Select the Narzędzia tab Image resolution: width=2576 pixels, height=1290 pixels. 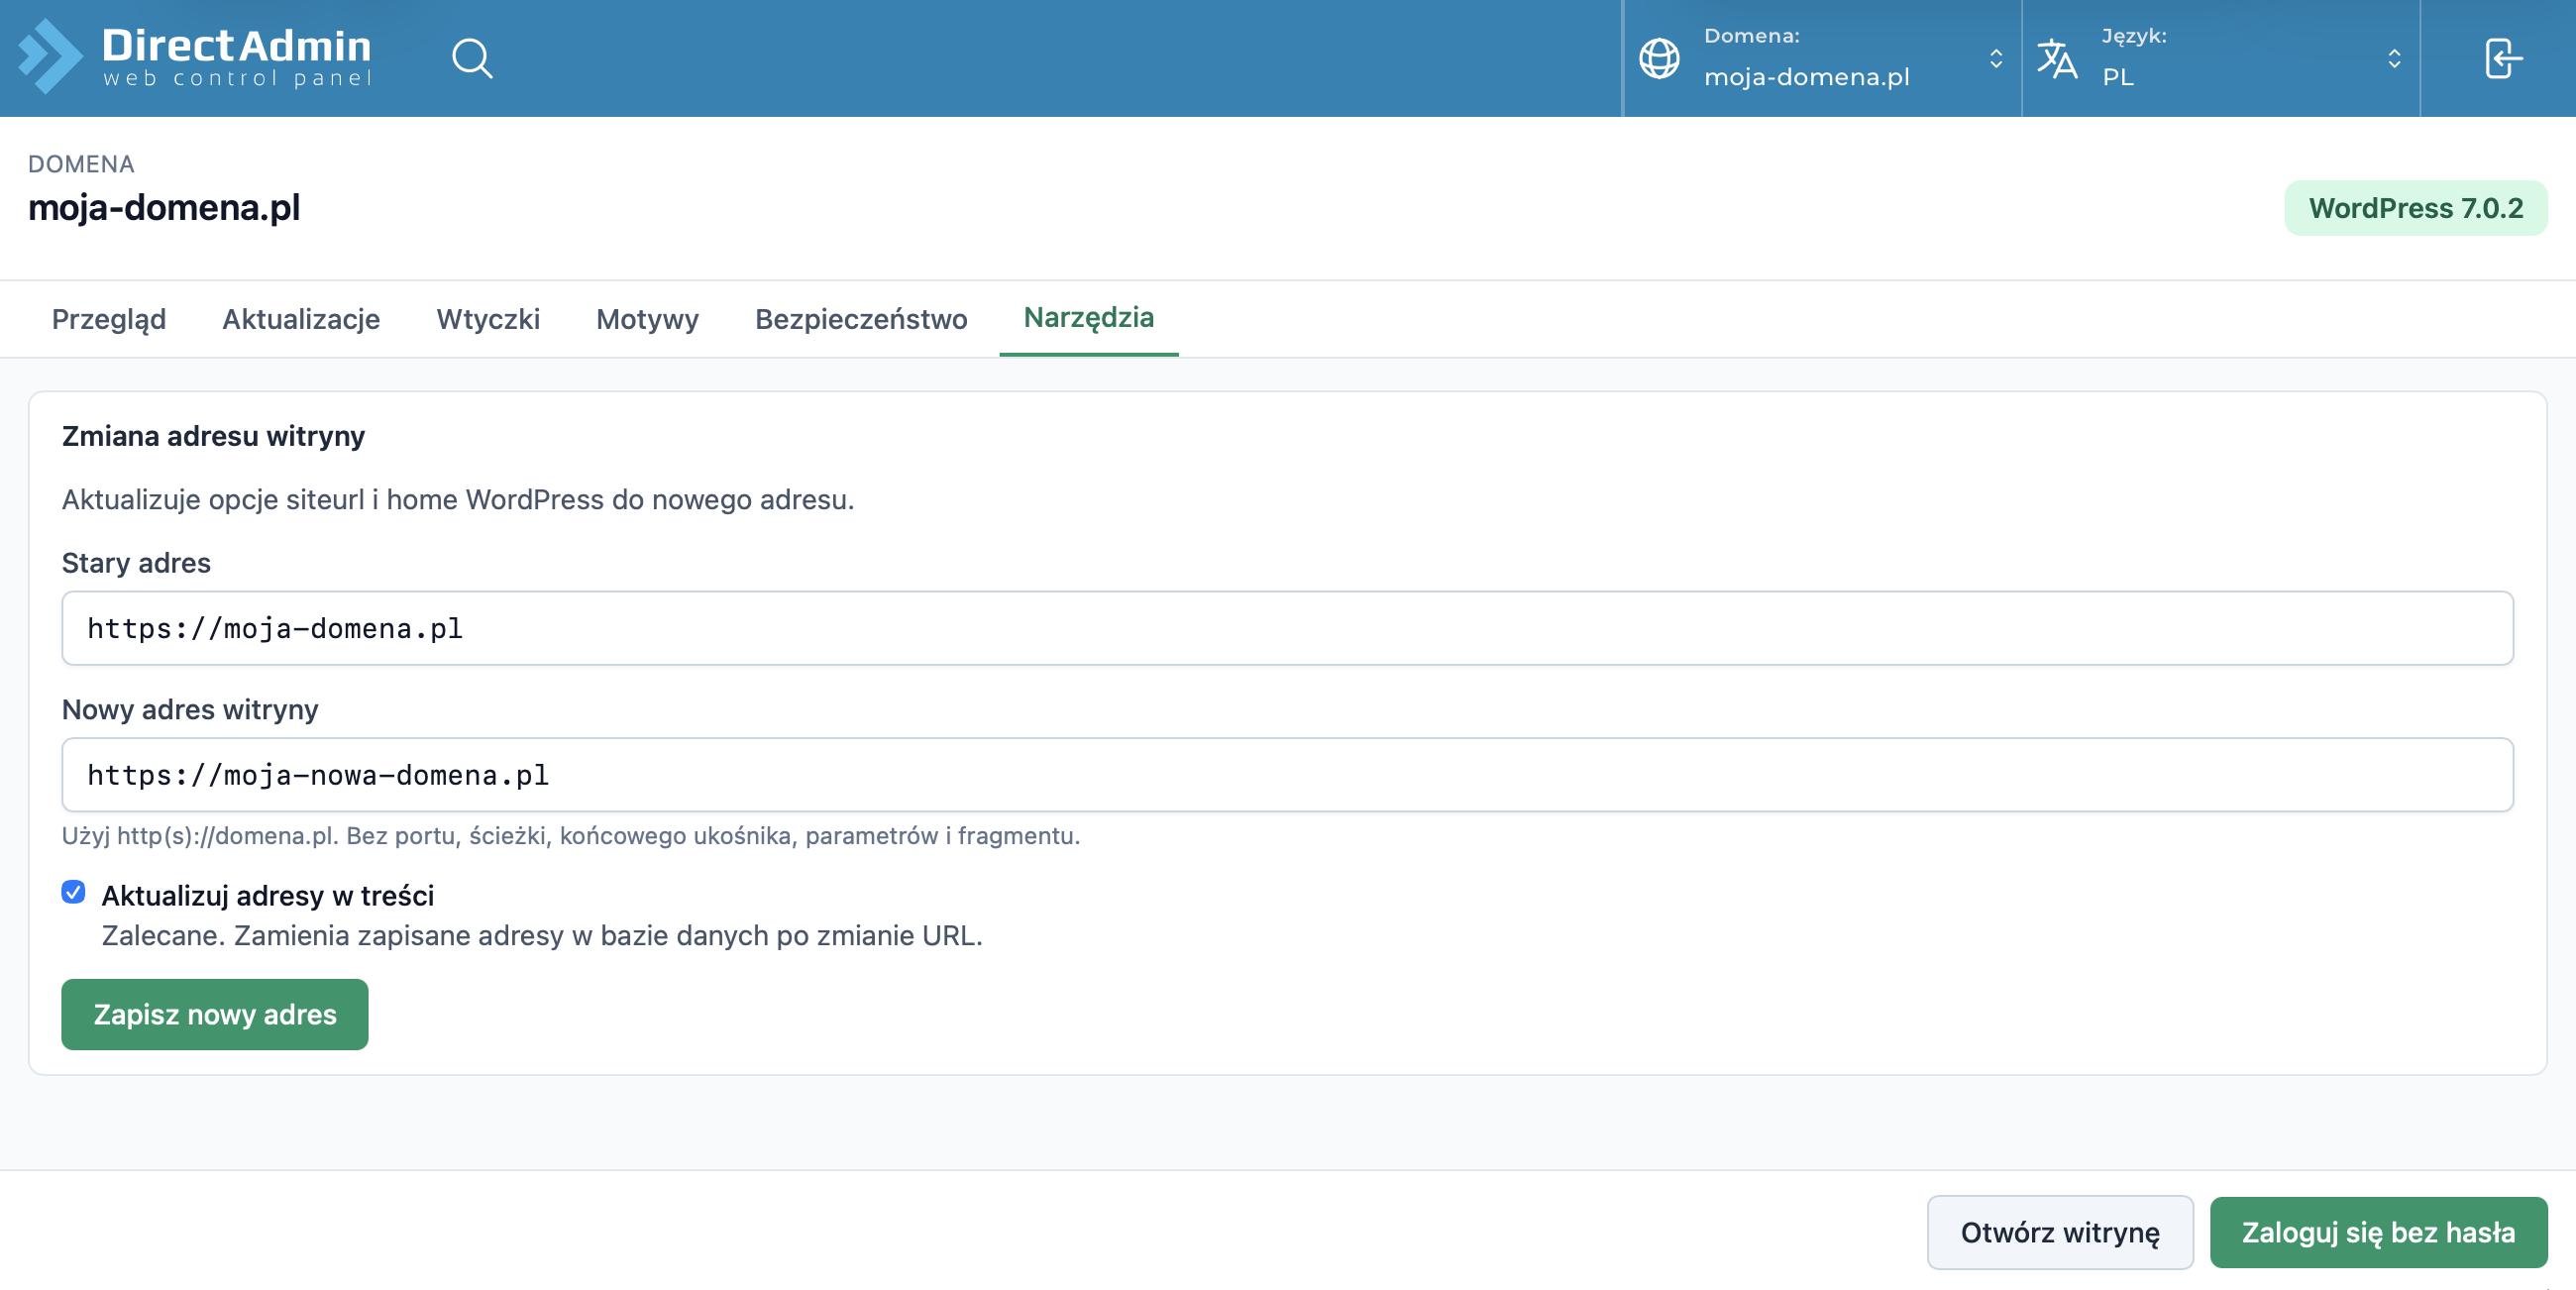click(x=1089, y=318)
